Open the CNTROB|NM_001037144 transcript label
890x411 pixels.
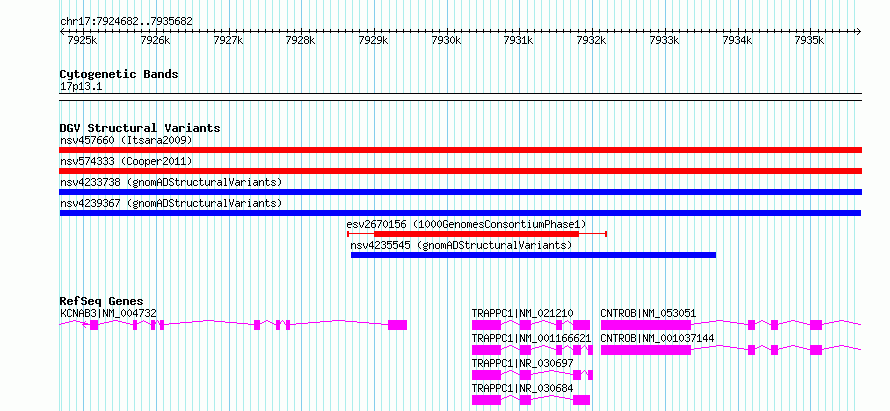pos(657,338)
